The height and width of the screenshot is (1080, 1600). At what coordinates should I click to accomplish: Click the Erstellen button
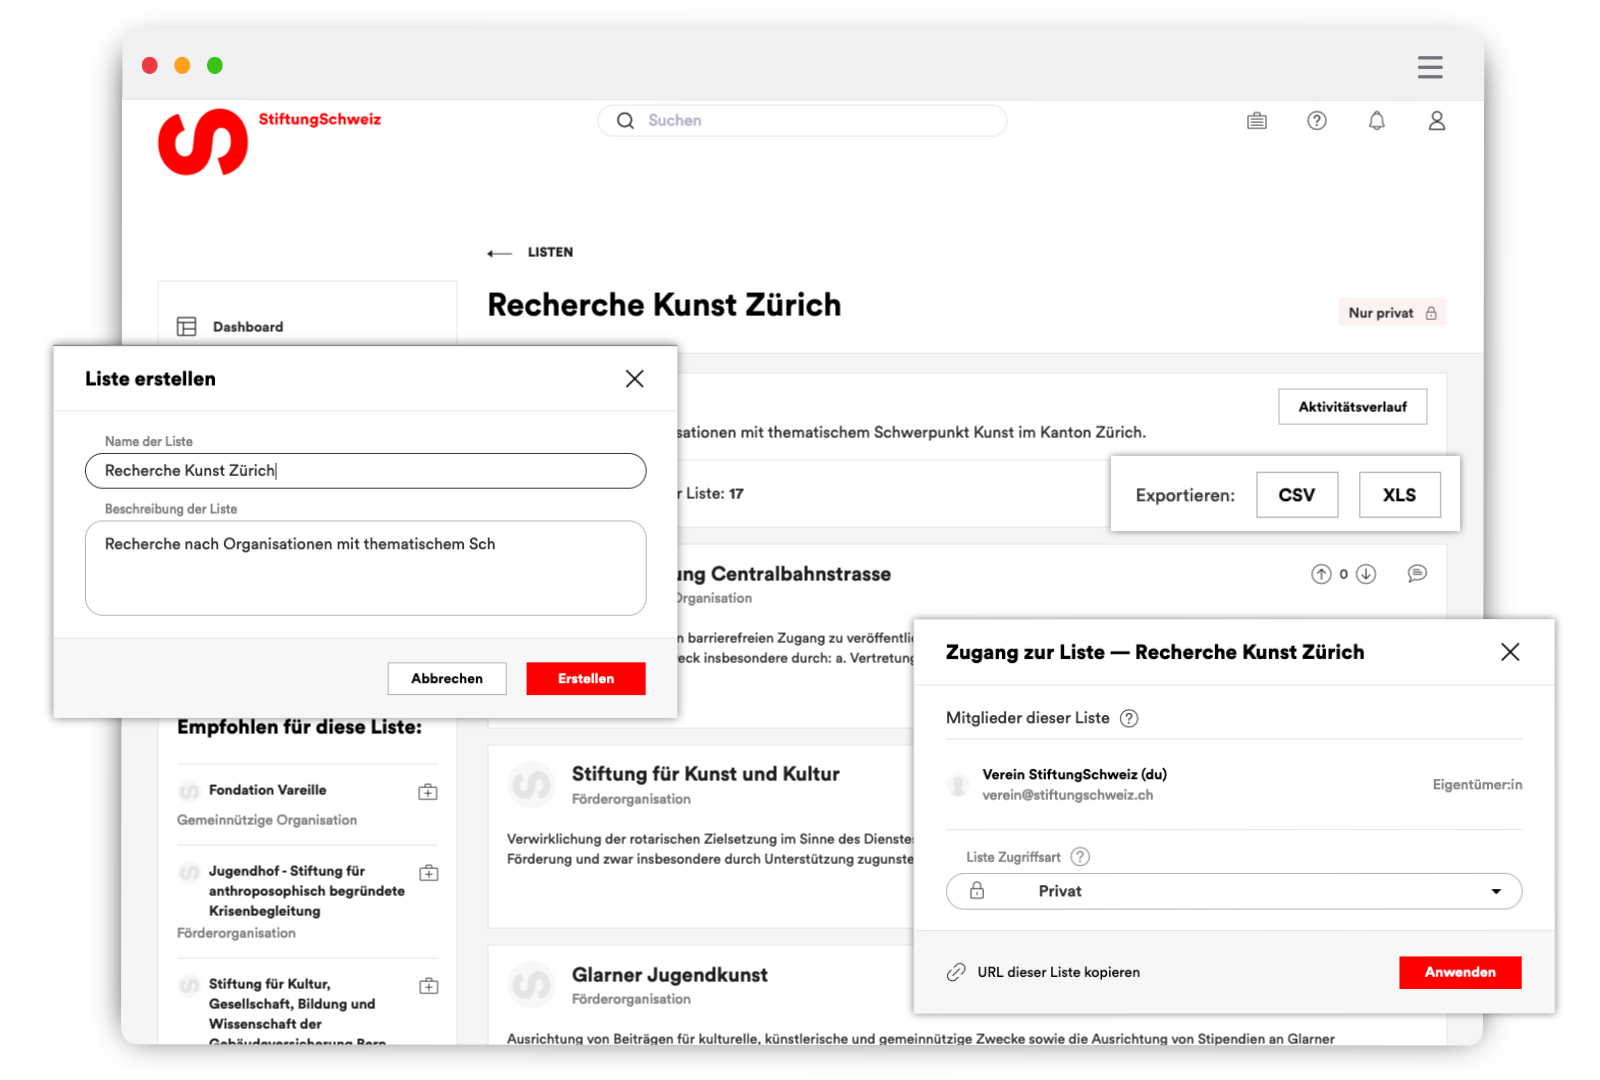[x=585, y=678]
